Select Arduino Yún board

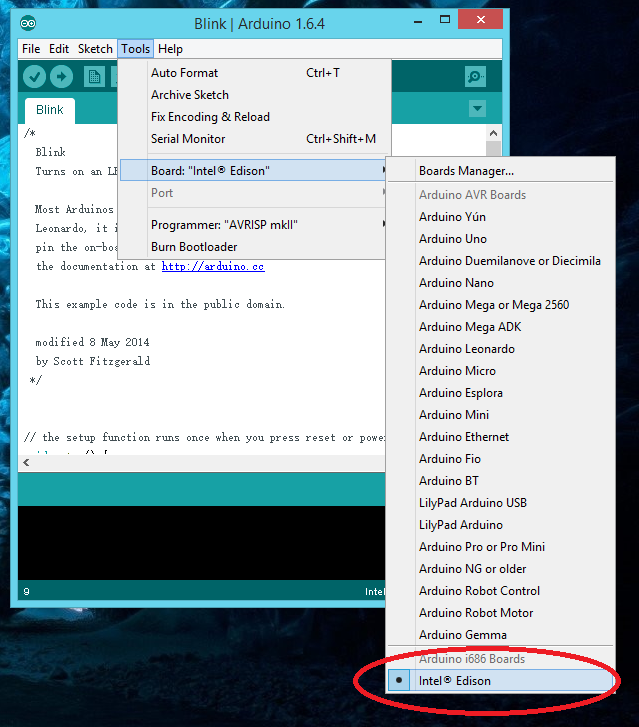click(501, 217)
